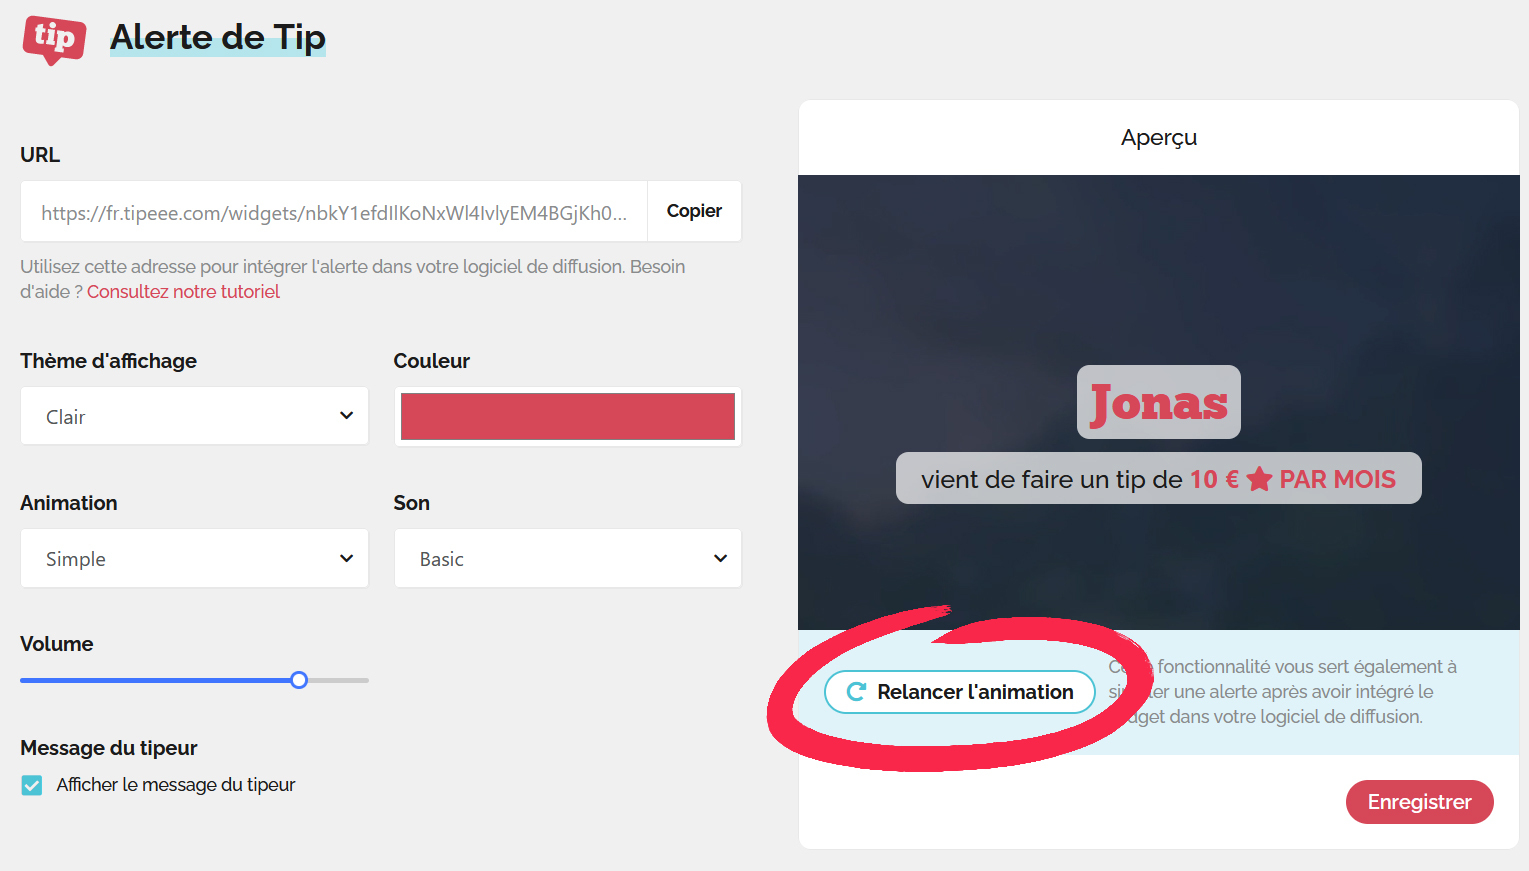Open the Son dropdown set to Basic

[x=567, y=558]
